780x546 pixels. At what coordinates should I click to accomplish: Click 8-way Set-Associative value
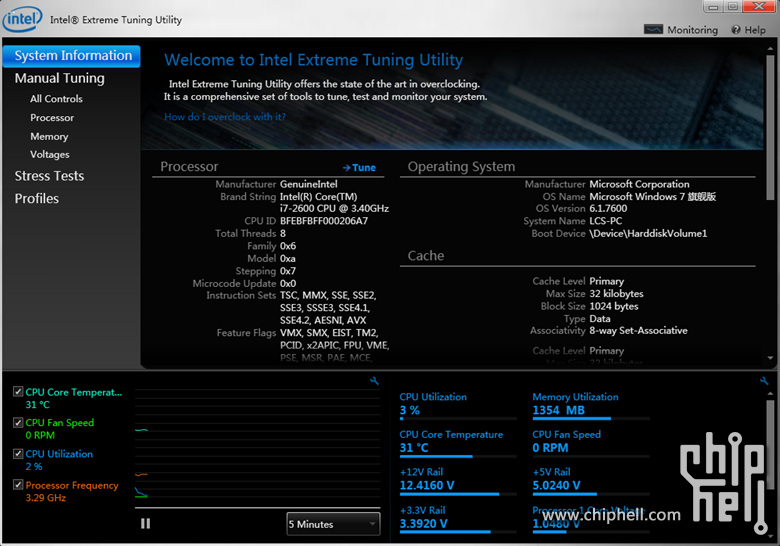pos(638,331)
